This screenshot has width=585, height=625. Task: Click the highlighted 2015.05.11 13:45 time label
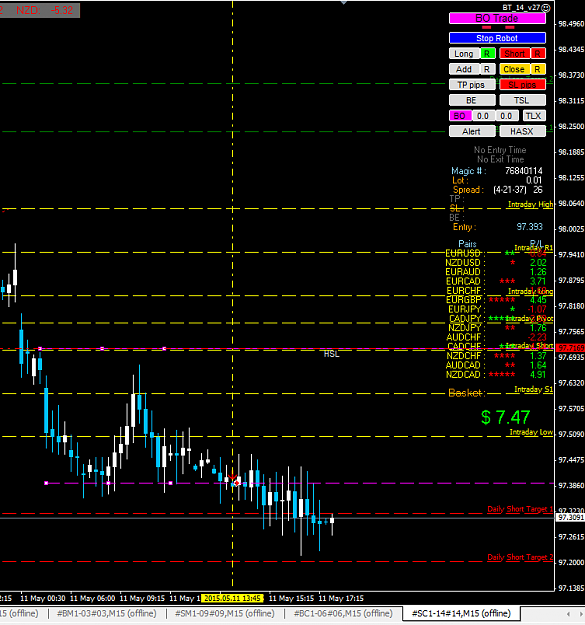click(x=232, y=598)
